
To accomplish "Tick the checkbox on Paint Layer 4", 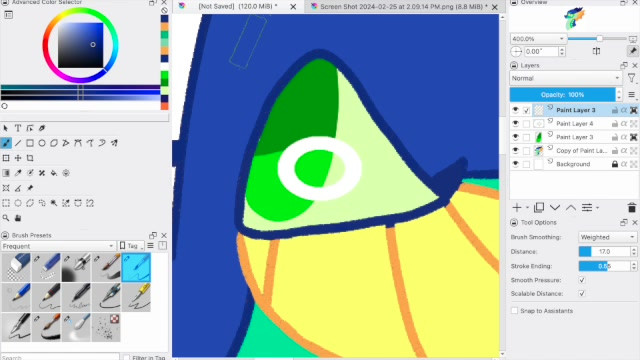I will point(527,124).
